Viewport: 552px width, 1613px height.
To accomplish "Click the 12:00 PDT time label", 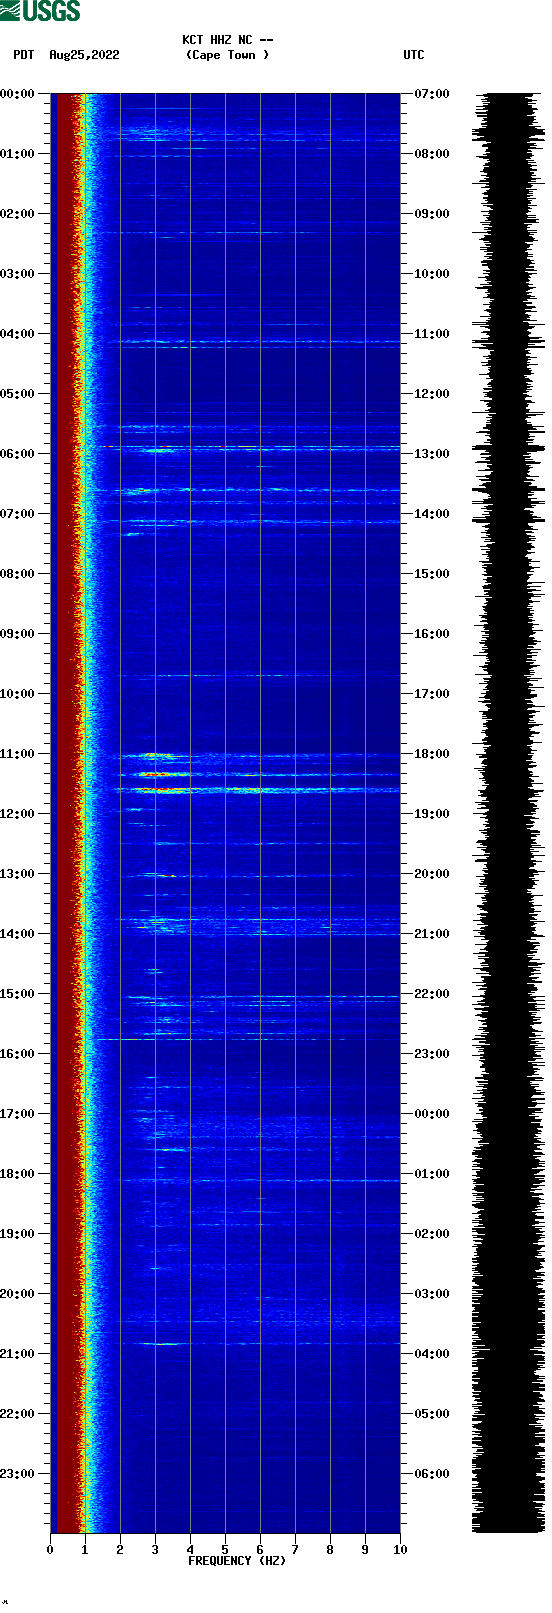I will pos(18,814).
